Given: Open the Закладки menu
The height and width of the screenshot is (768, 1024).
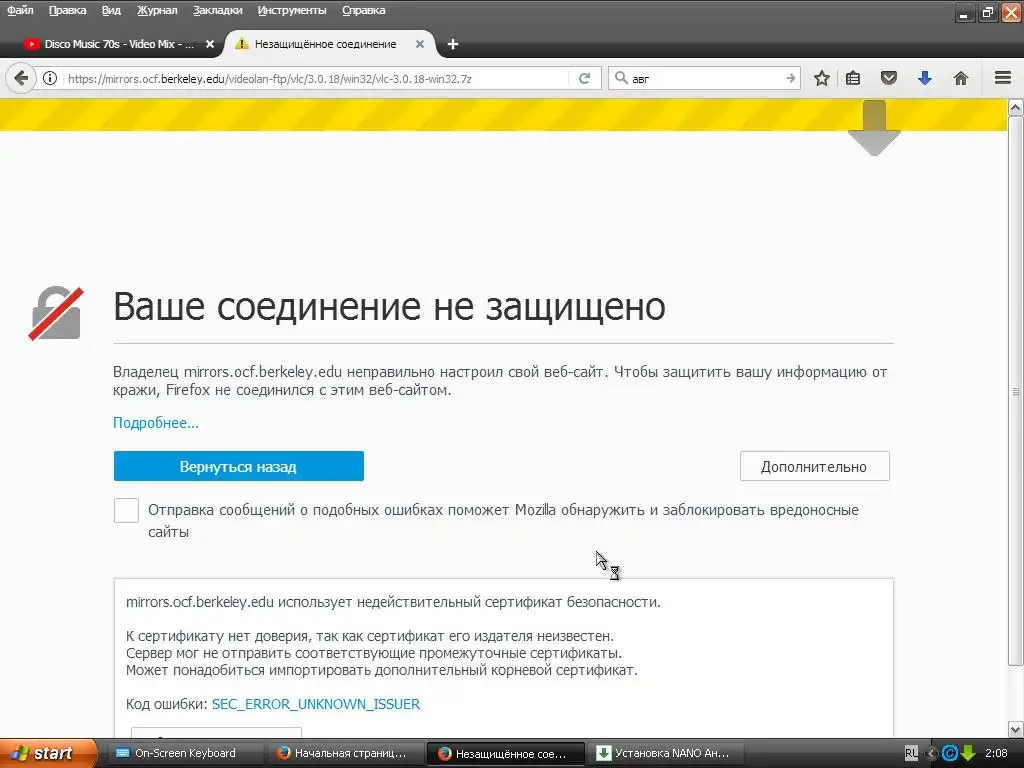Looking at the screenshot, I should pyautogui.click(x=217, y=10).
